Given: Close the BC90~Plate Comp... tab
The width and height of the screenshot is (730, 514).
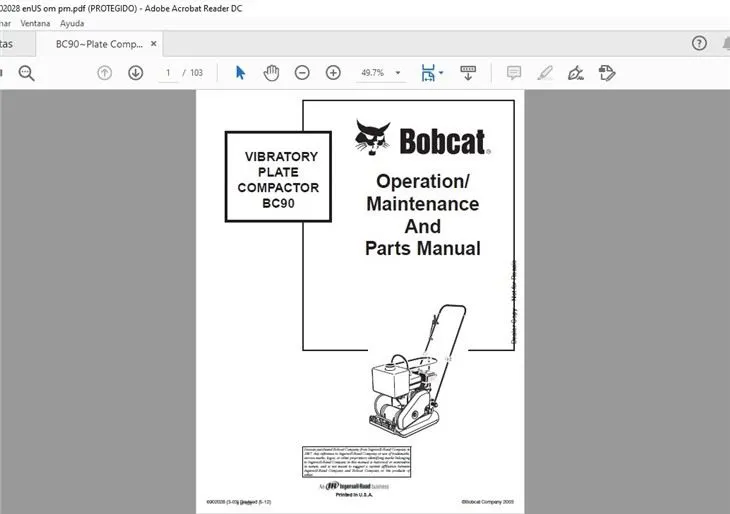Looking at the screenshot, I should pyautogui.click(x=154, y=44).
